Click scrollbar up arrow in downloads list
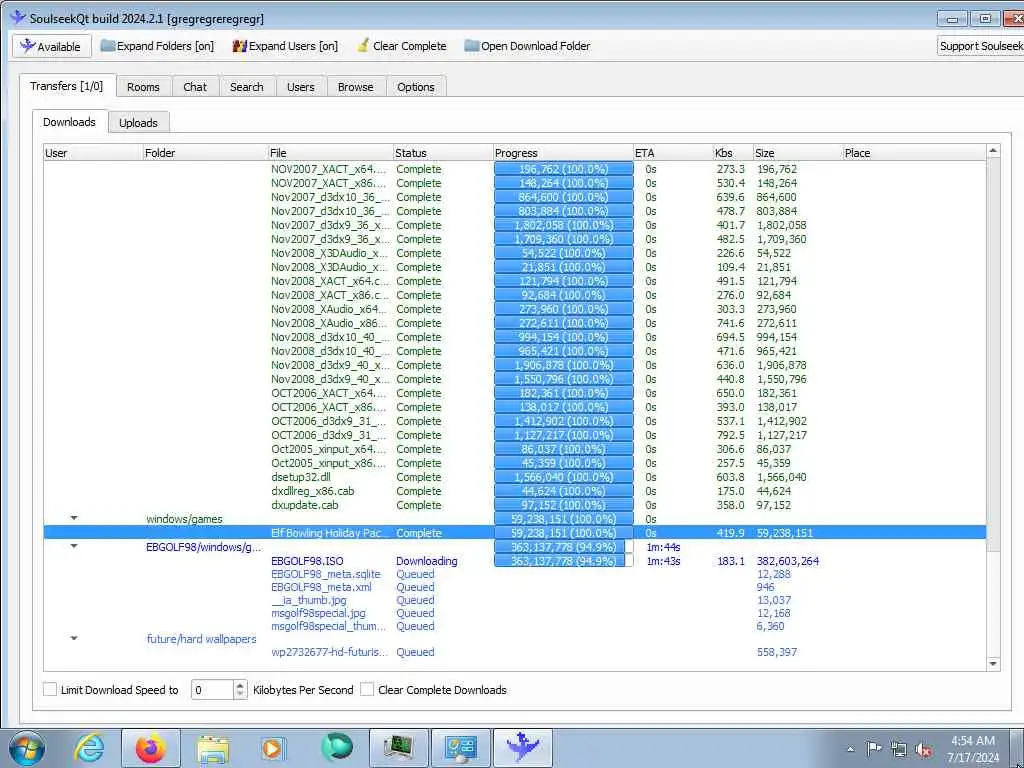This screenshot has width=1024, height=768. (x=993, y=152)
